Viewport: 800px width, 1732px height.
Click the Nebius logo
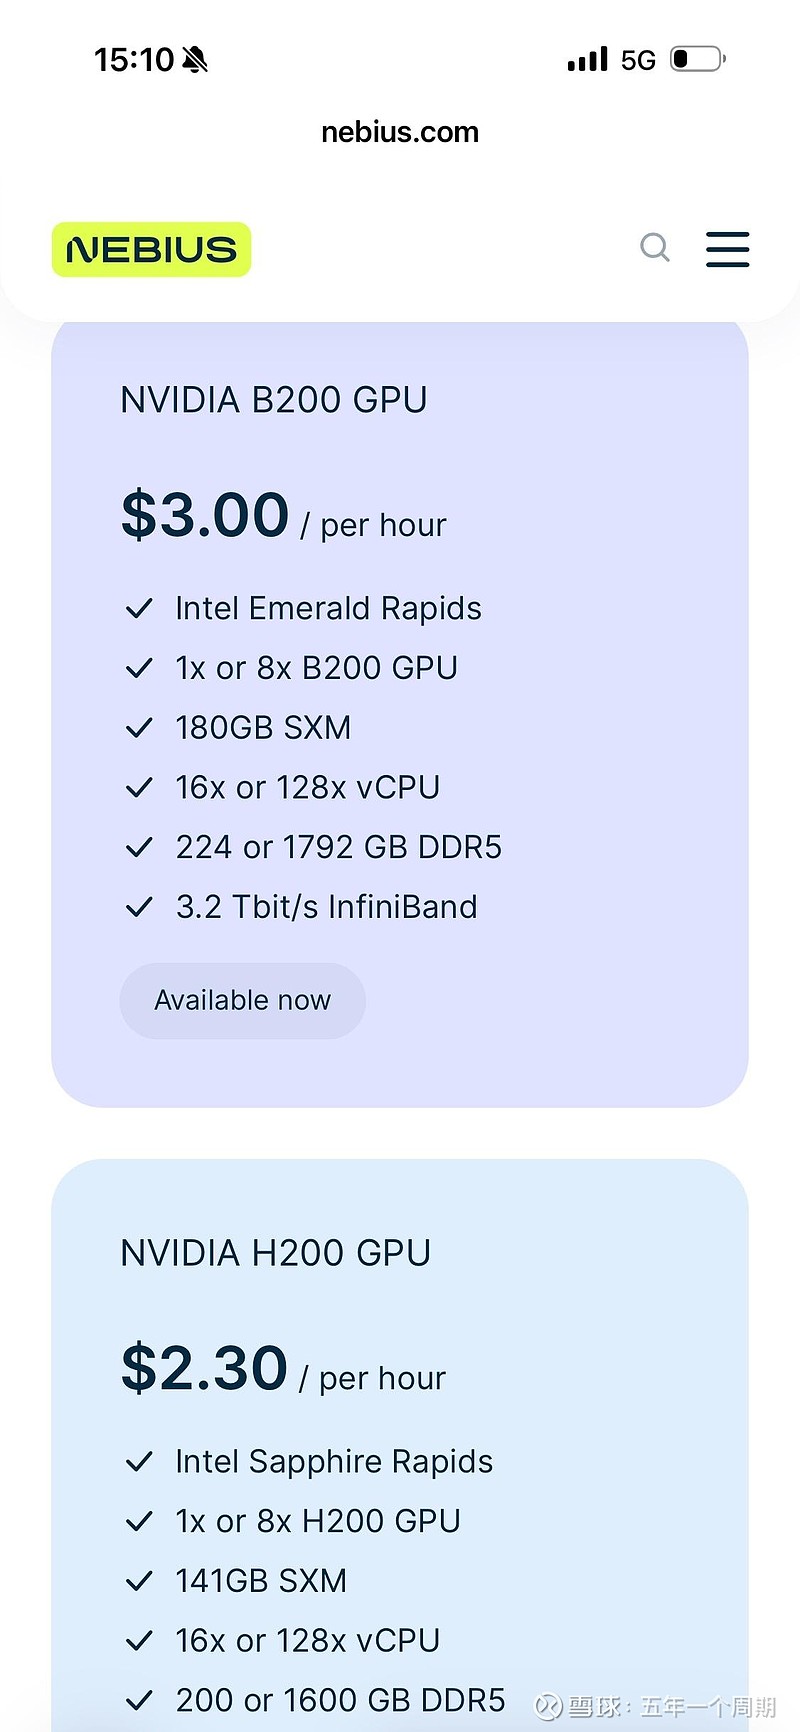tap(151, 249)
